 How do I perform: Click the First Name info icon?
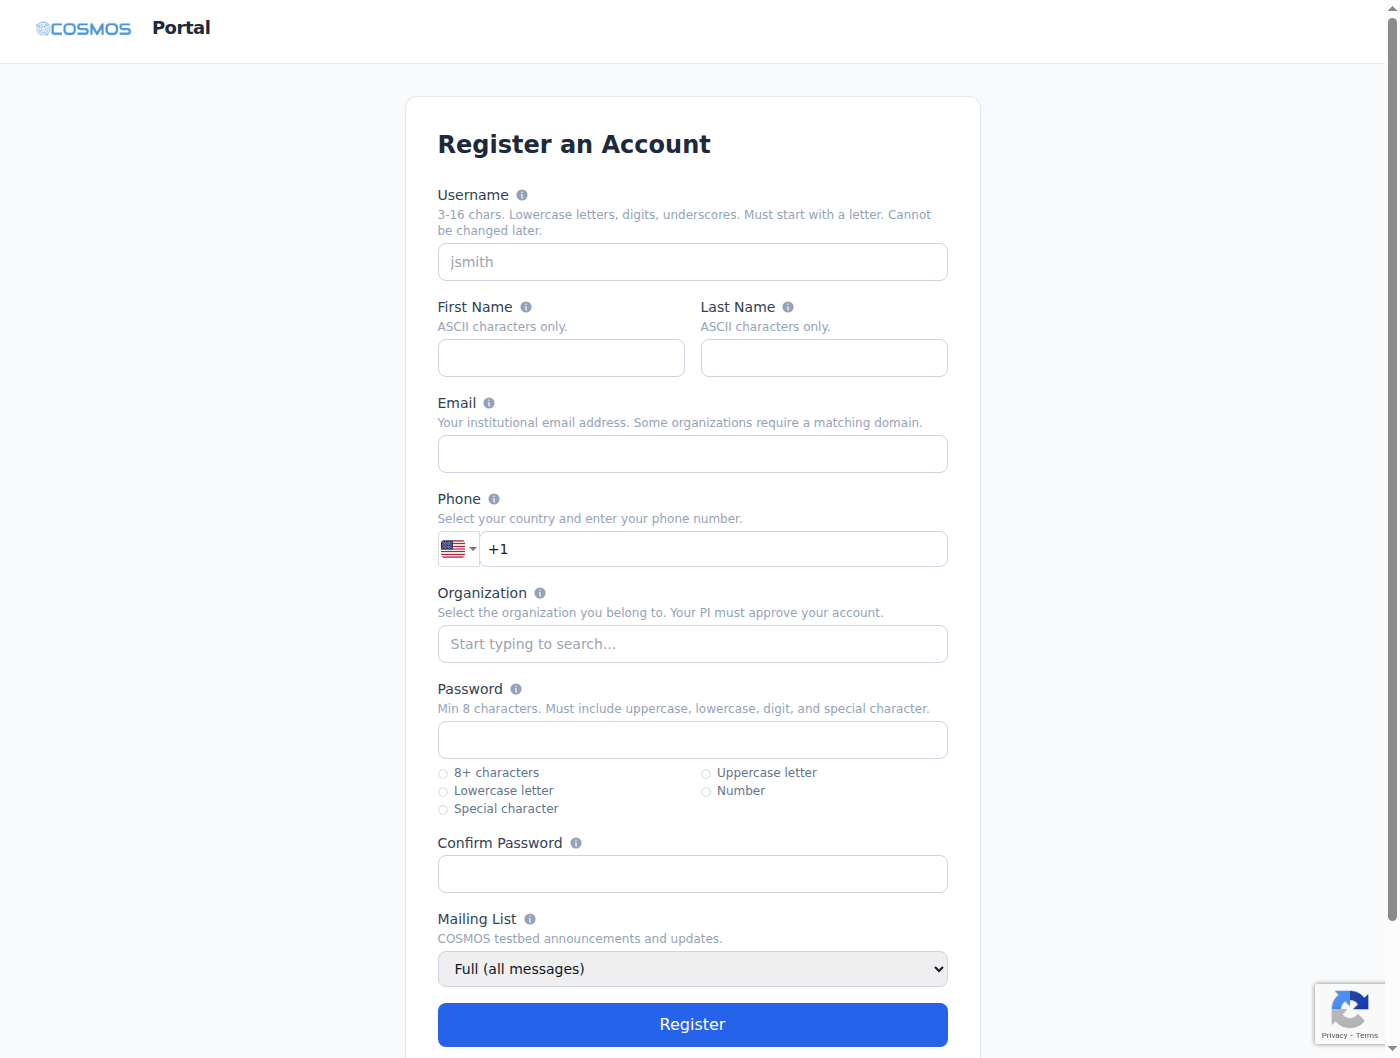(526, 307)
